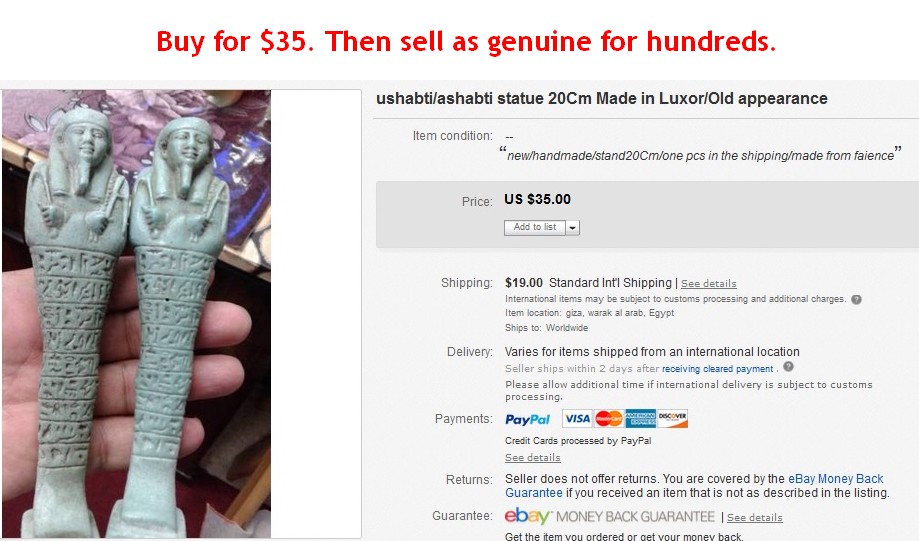Click the Discover card icon
The height and width of the screenshot is (541, 919).
tap(673, 419)
